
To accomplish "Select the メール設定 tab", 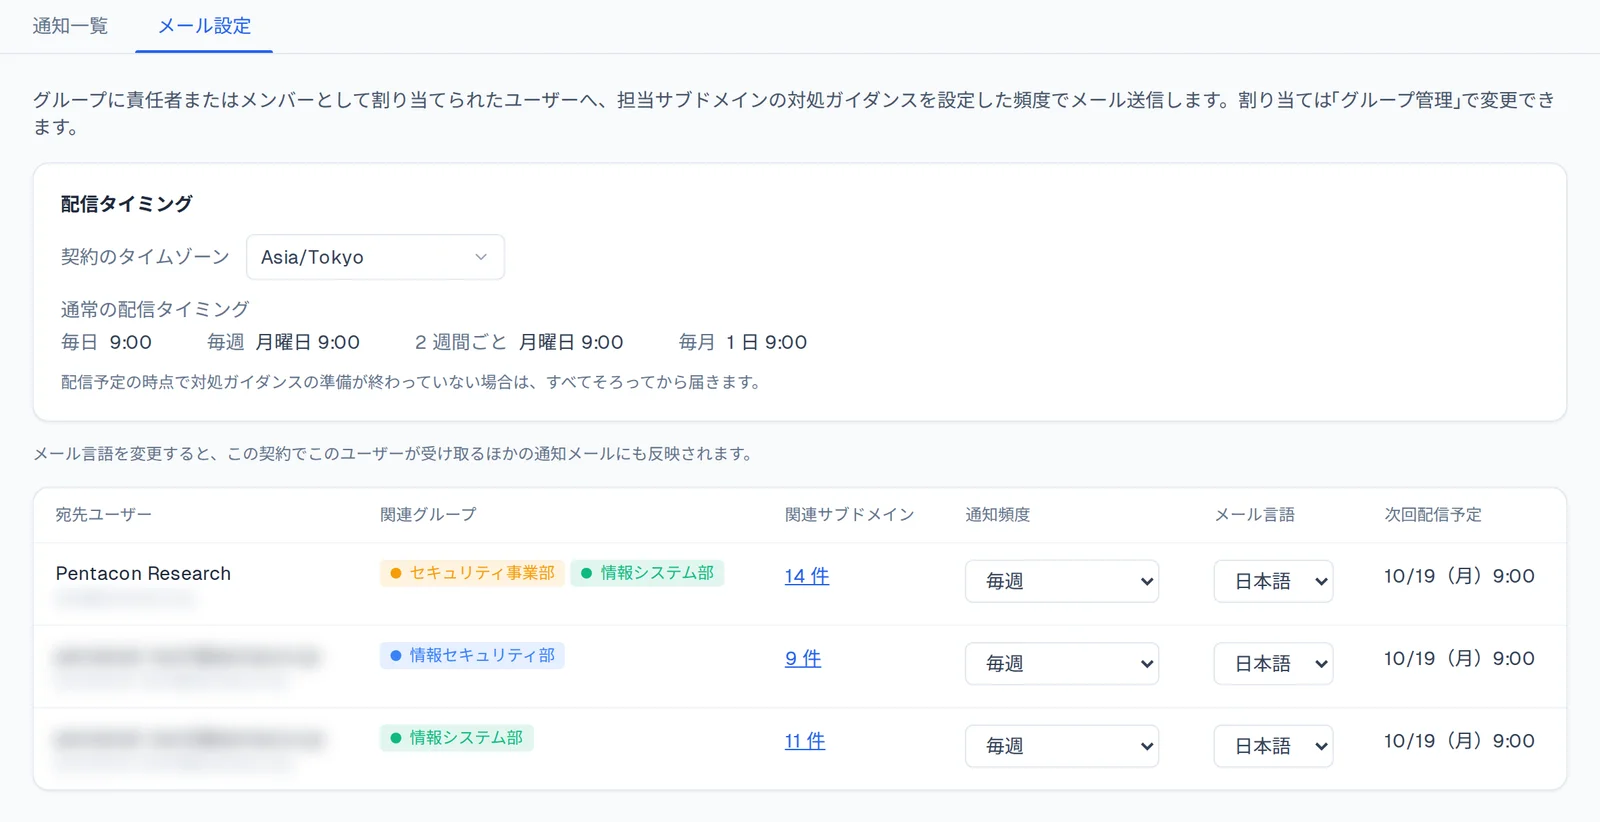I will pos(204,26).
